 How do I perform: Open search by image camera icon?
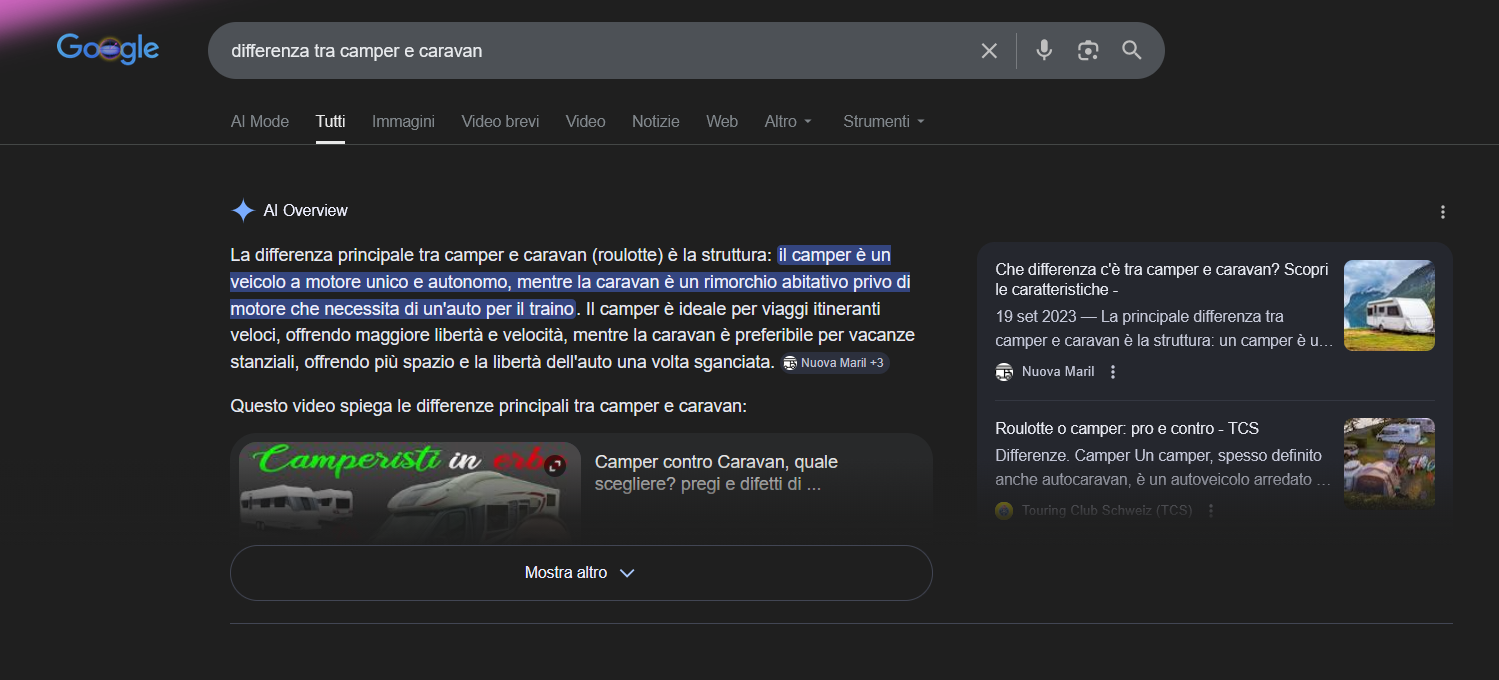pos(1088,51)
